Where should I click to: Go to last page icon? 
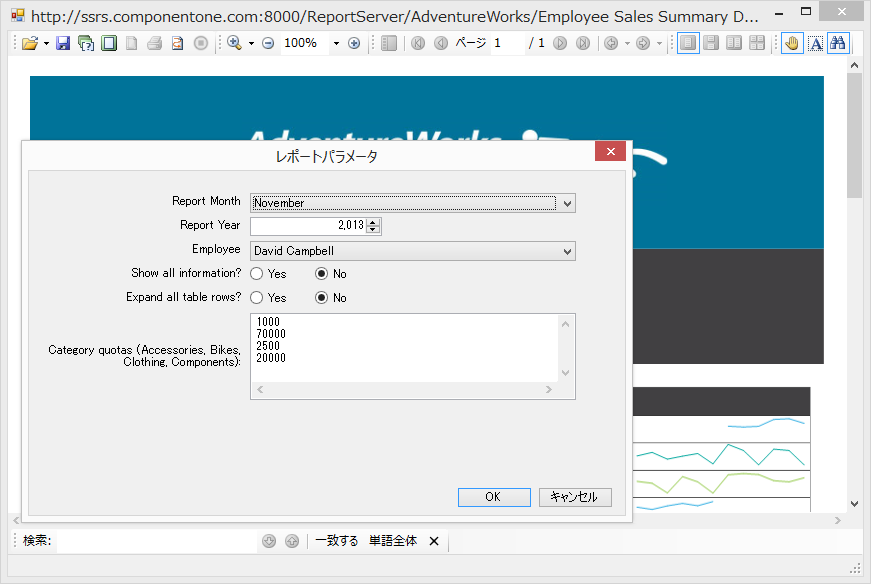(583, 43)
